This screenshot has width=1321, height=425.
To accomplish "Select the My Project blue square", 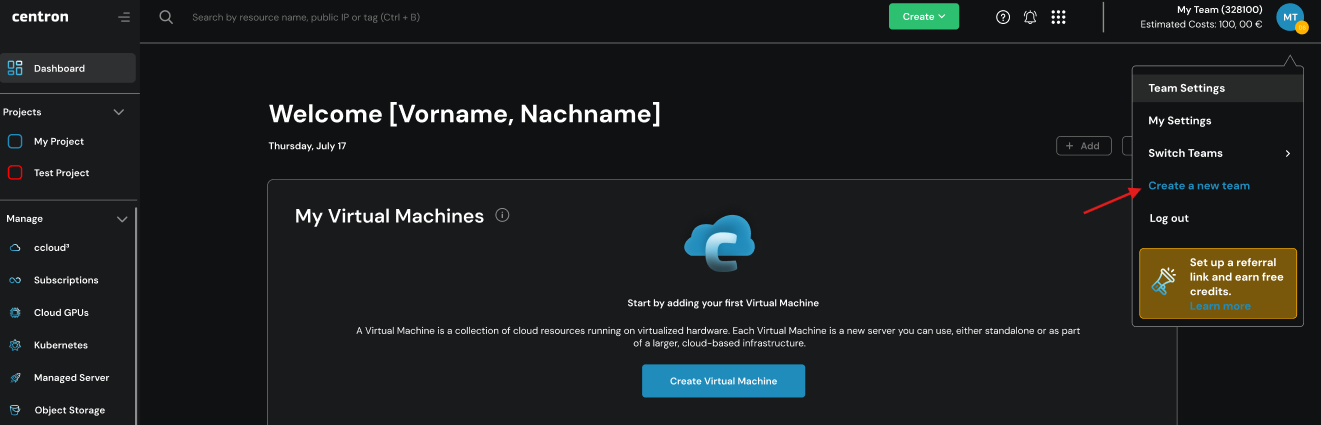I will [x=15, y=141].
